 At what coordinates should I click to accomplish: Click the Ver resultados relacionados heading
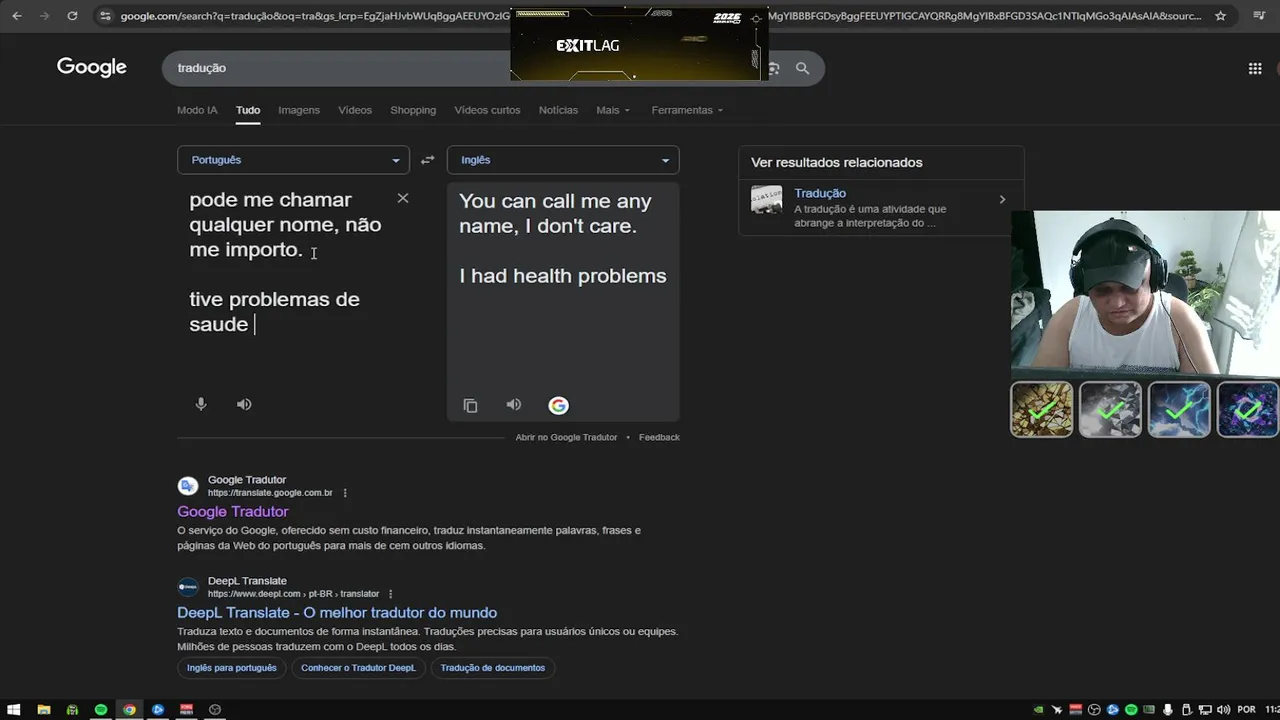coord(837,162)
